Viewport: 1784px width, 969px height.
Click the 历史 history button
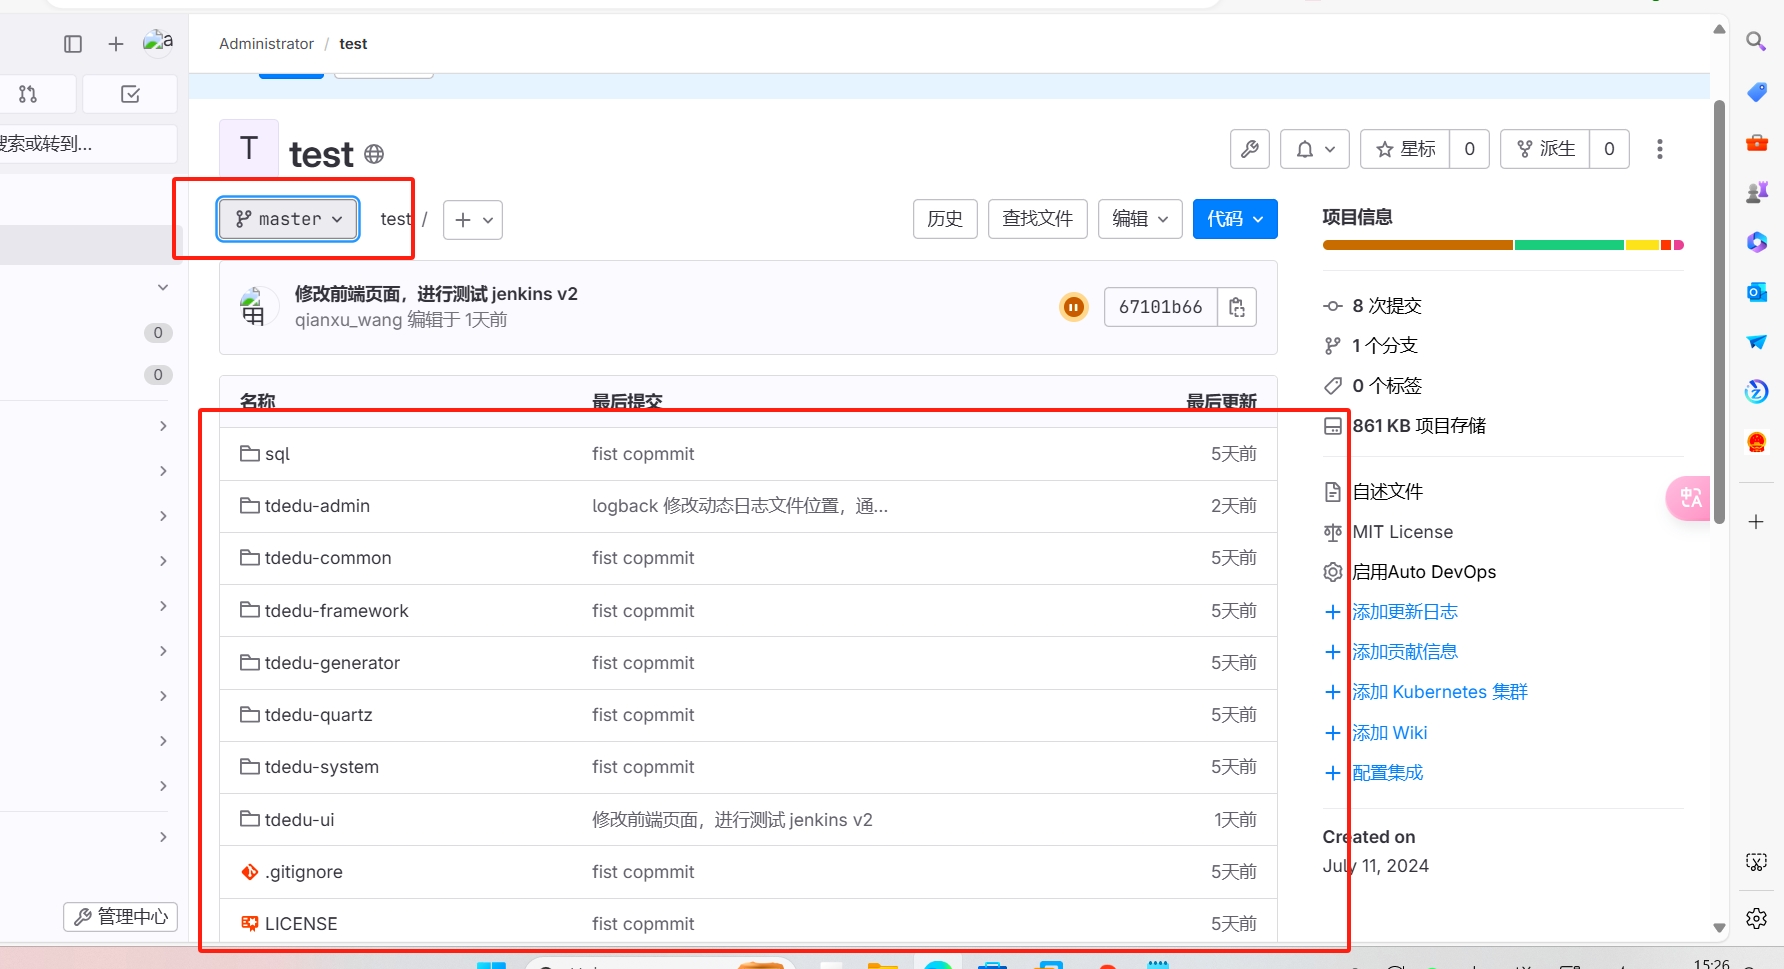click(x=945, y=219)
